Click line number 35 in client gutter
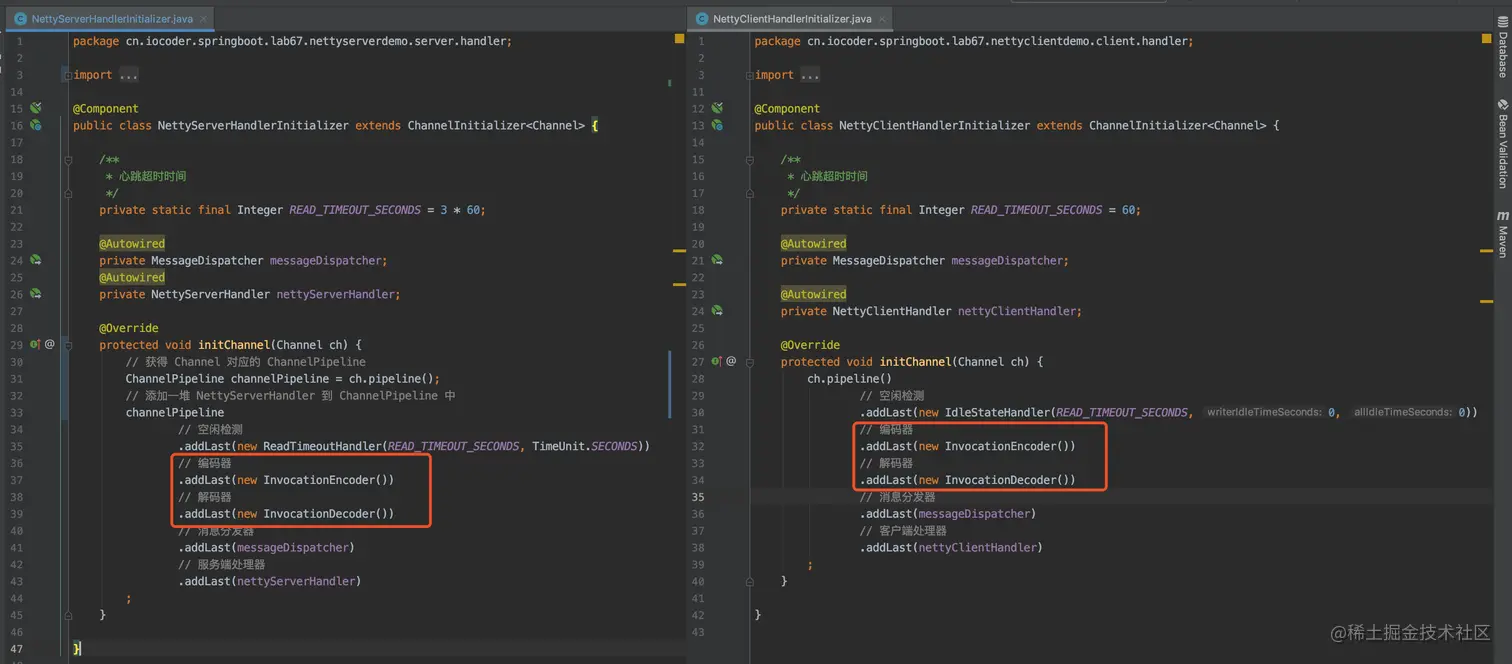Image resolution: width=1512 pixels, height=664 pixels. tap(698, 497)
